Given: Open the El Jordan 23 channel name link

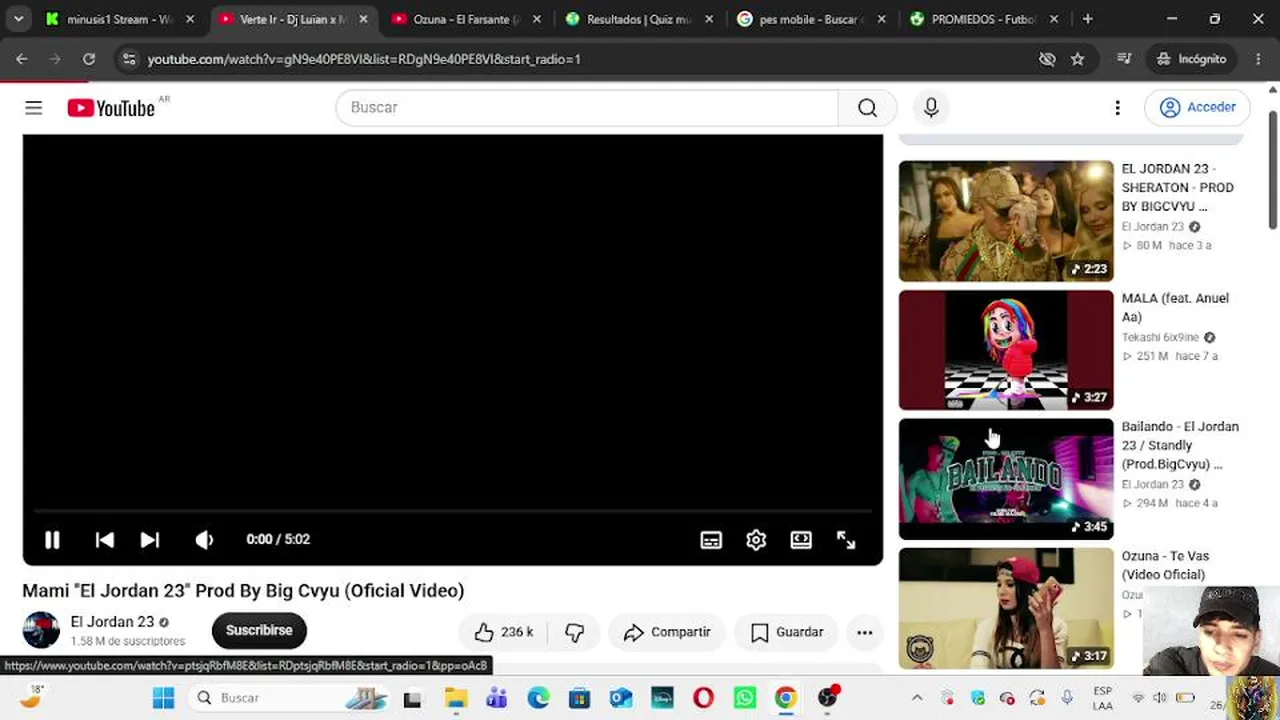Looking at the screenshot, I should (112, 622).
